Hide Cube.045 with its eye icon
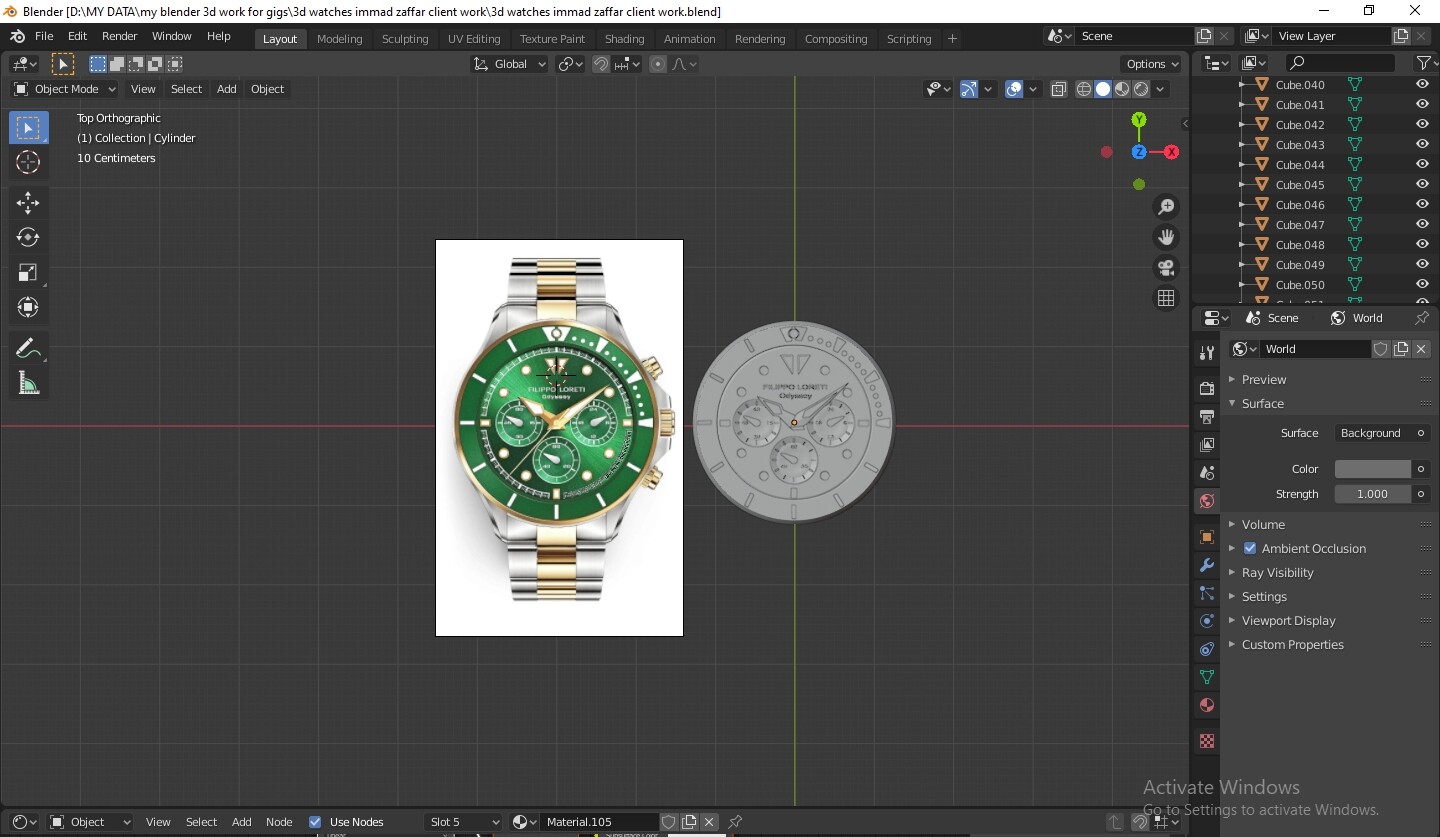 click(x=1422, y=185)
